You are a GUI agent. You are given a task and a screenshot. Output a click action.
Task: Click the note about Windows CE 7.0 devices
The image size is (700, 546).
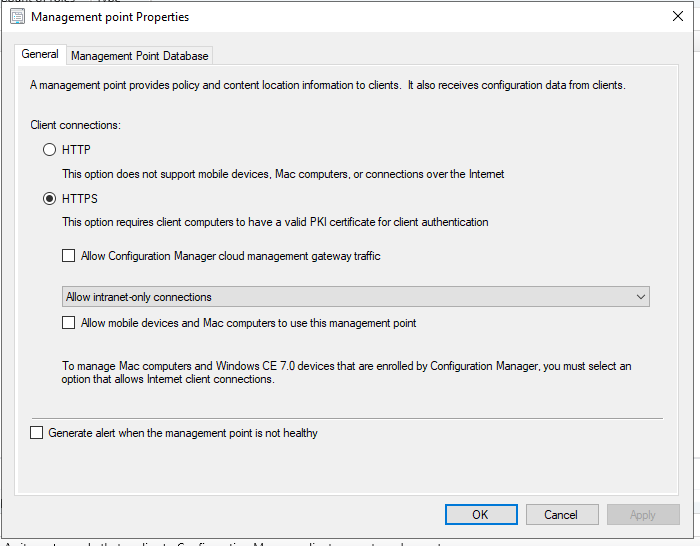tap(346, 372)
